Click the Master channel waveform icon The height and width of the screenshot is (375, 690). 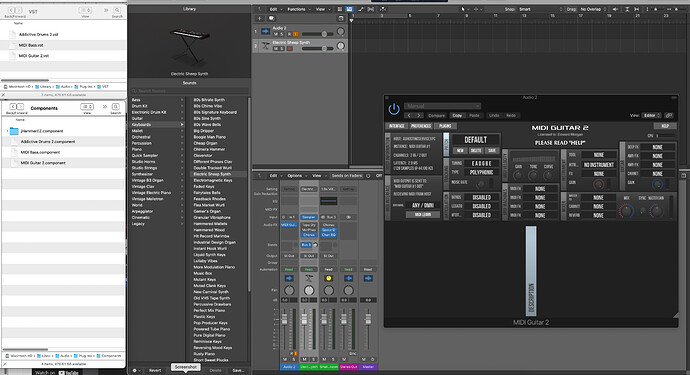pos(368,278)
